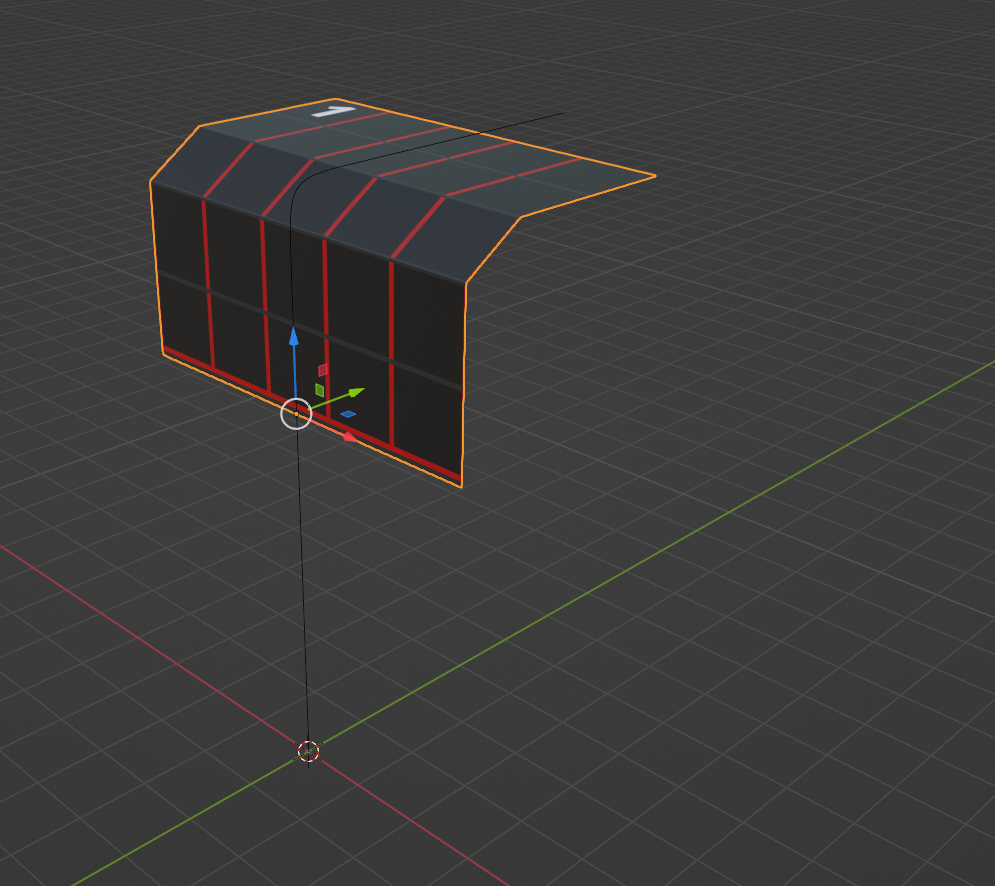Click the dark horizontal seam on front face
The width and height of the screenshot is (995, 886).
230,298
